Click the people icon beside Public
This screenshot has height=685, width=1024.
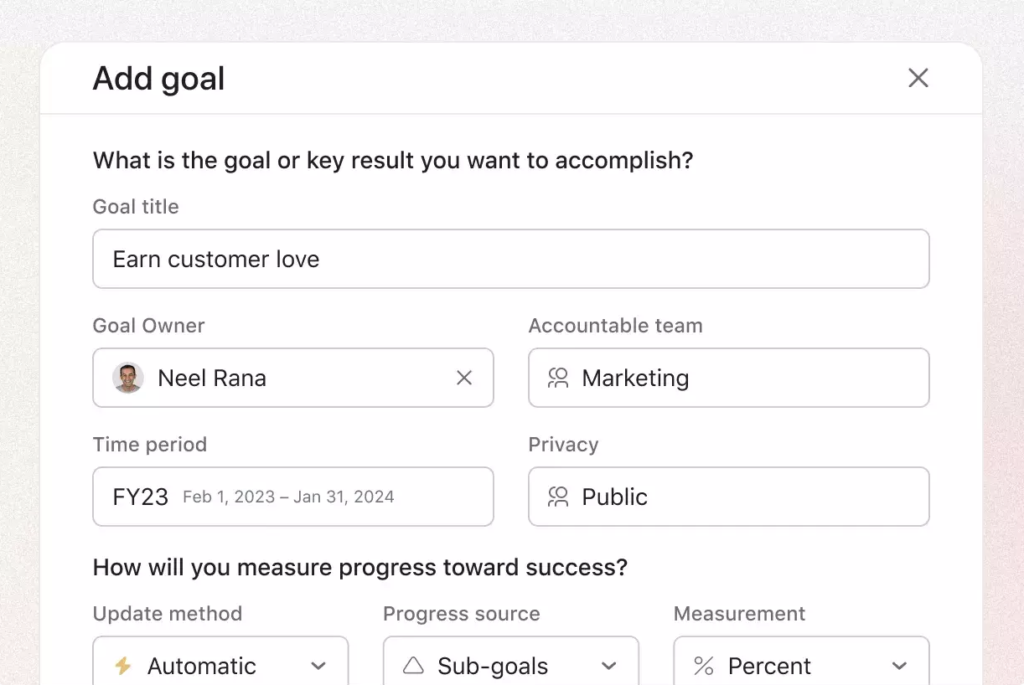(x=558, y=497)
